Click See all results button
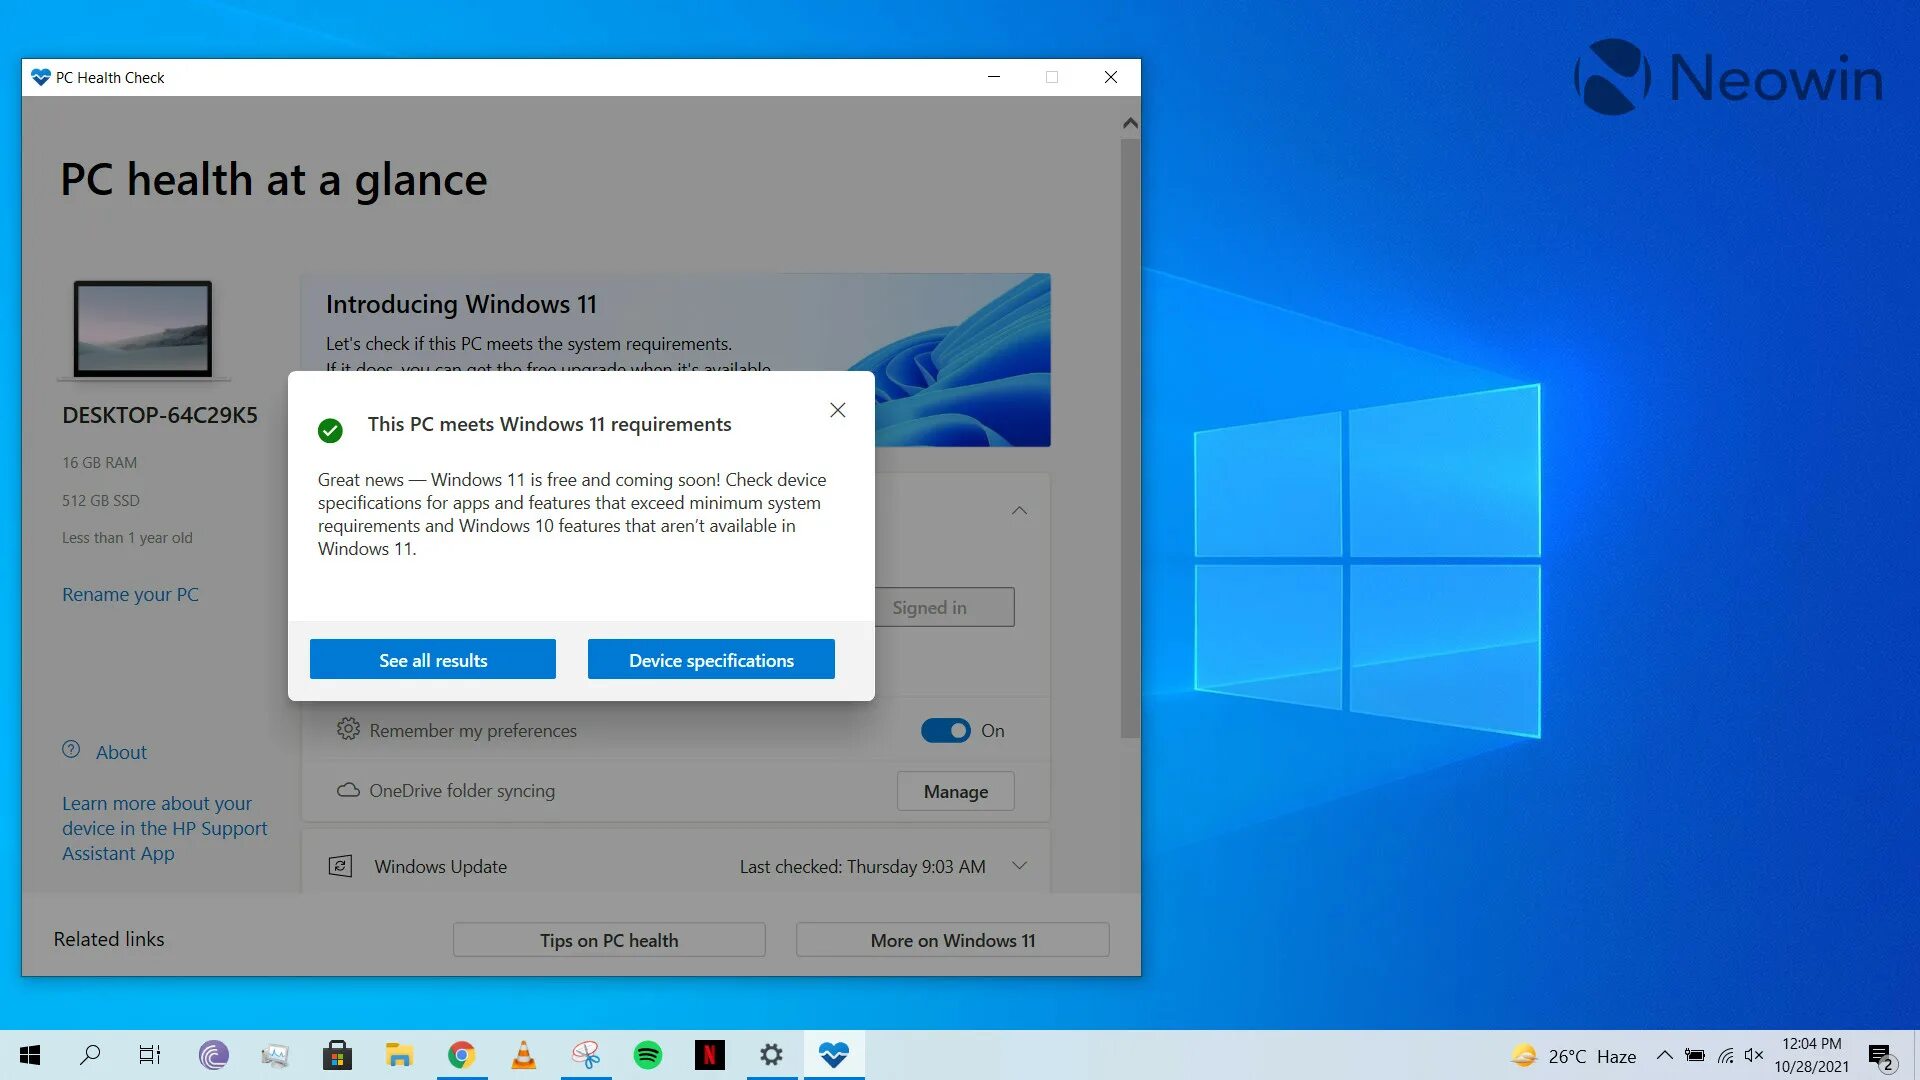Screen dimensions: 1920x1080 click(x=433, y=659)
